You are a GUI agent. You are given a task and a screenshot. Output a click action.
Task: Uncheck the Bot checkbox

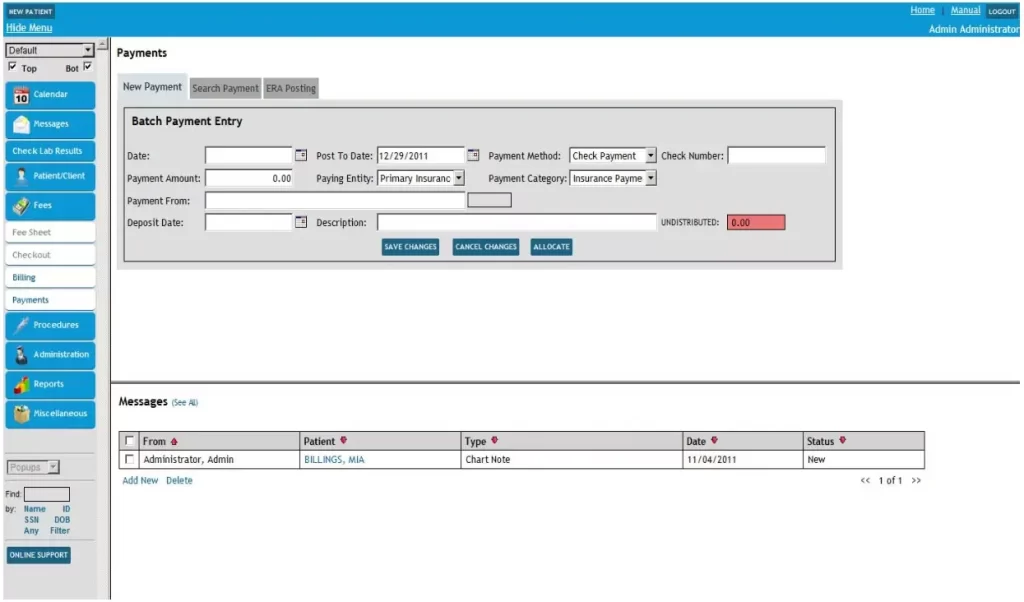(87, 67)
